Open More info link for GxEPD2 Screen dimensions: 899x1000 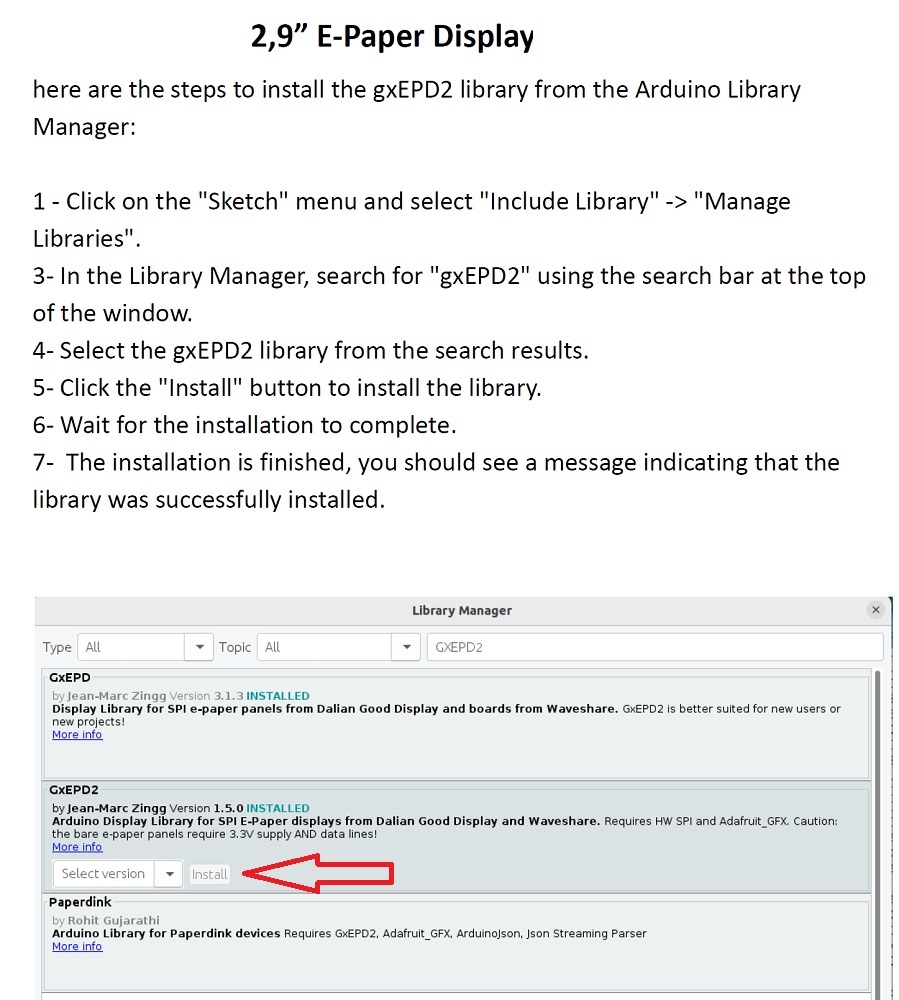[x=77, y=847]
